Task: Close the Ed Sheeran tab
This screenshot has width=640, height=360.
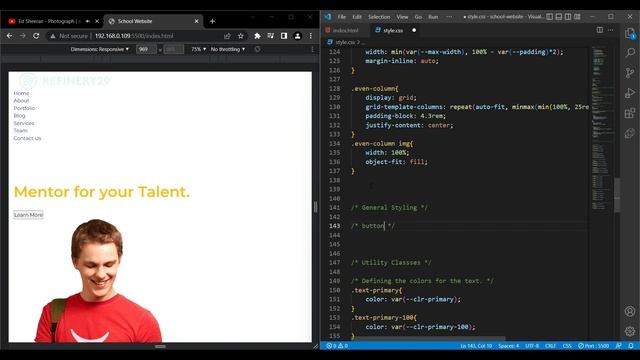Action: [97, 21]
